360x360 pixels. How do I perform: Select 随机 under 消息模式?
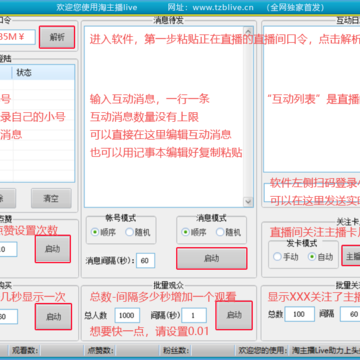(228, 232)
